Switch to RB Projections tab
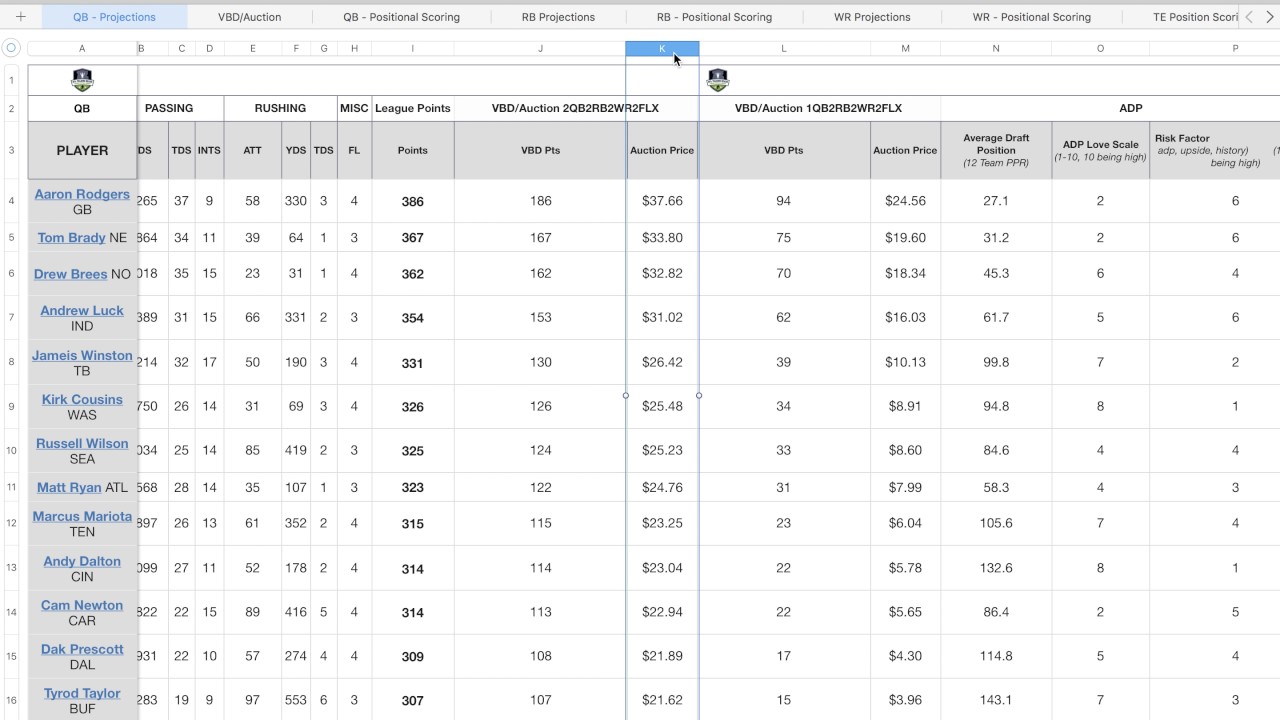 [558, 17]
